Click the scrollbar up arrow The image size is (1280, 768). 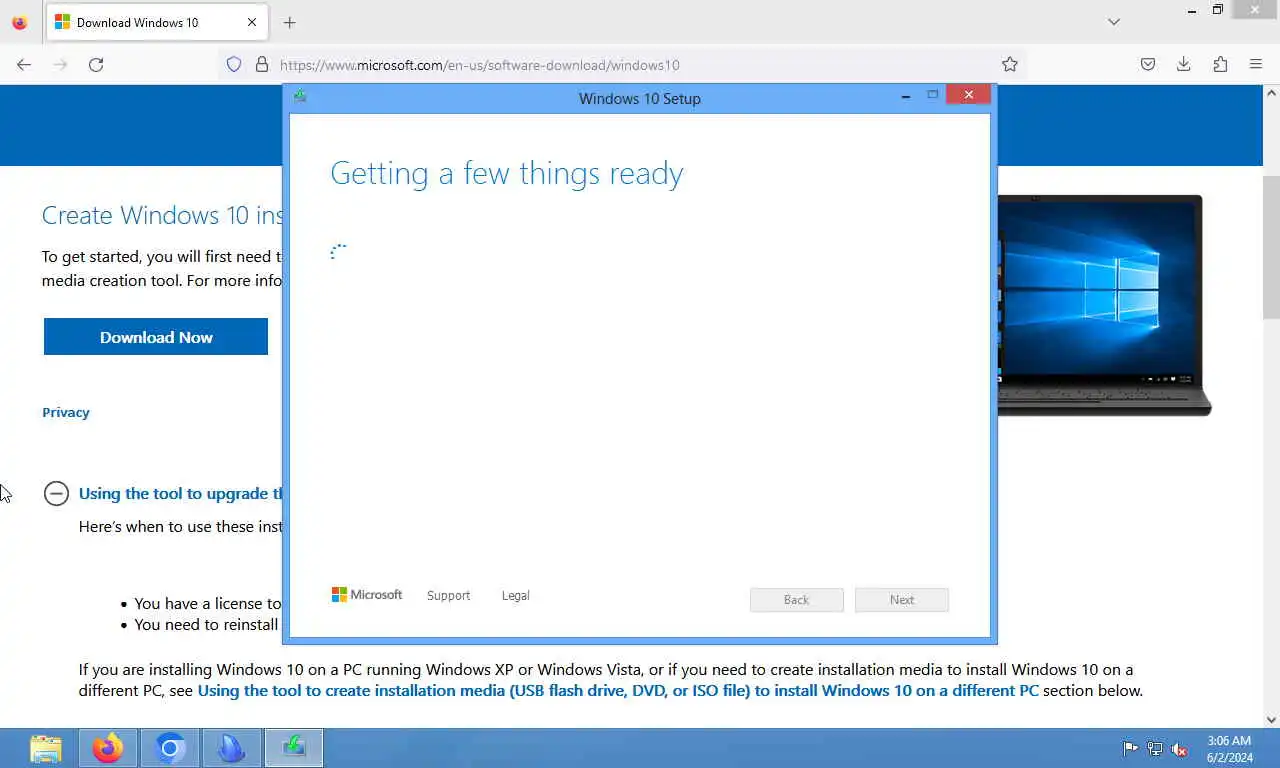(1271, 93)
